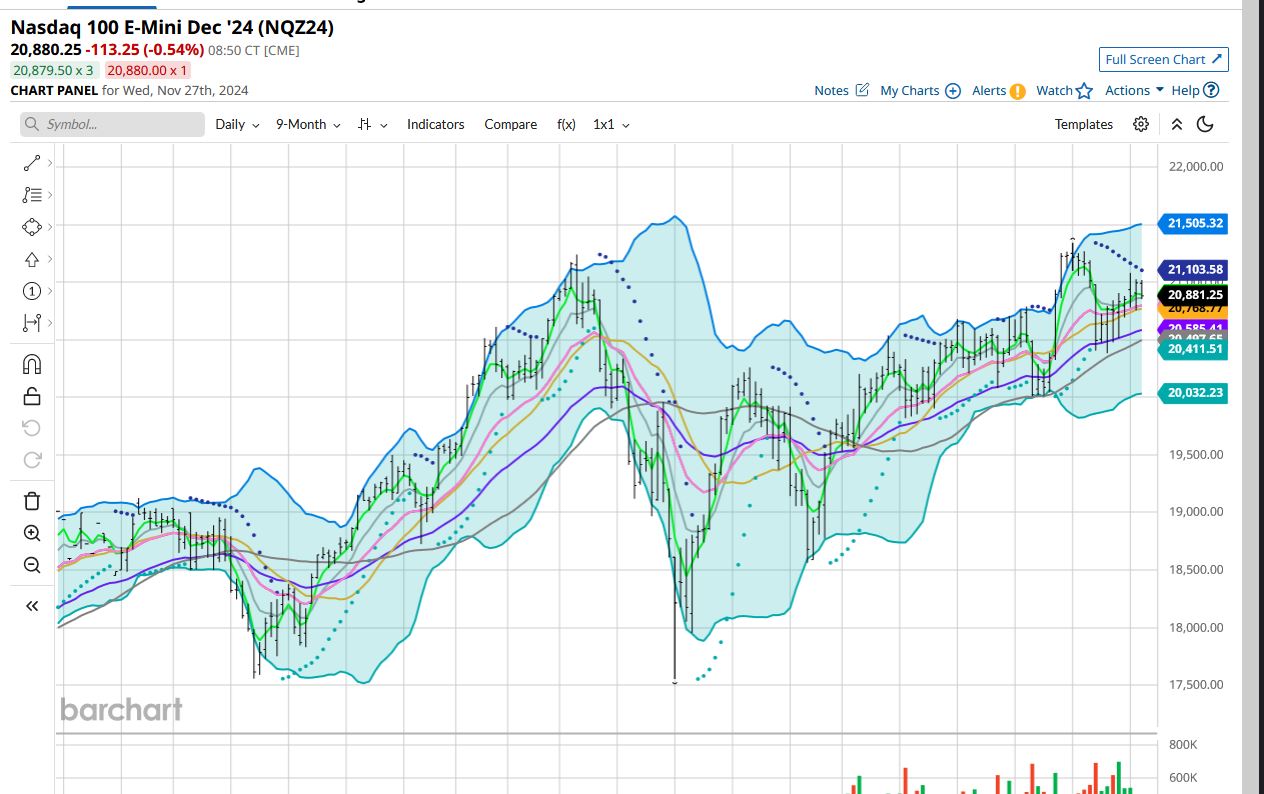The height and width of the screenshot is (794, 1264).
Task: Toggle dark mode moon icon
Action: [x=1205, y=124]
